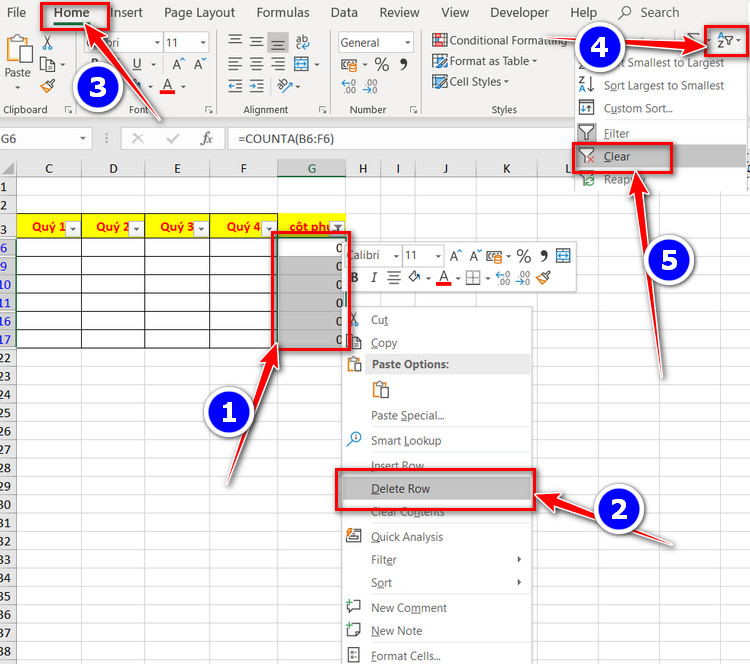
Task: Click the Increase Indent icon
Action: [x=256, y=86]
